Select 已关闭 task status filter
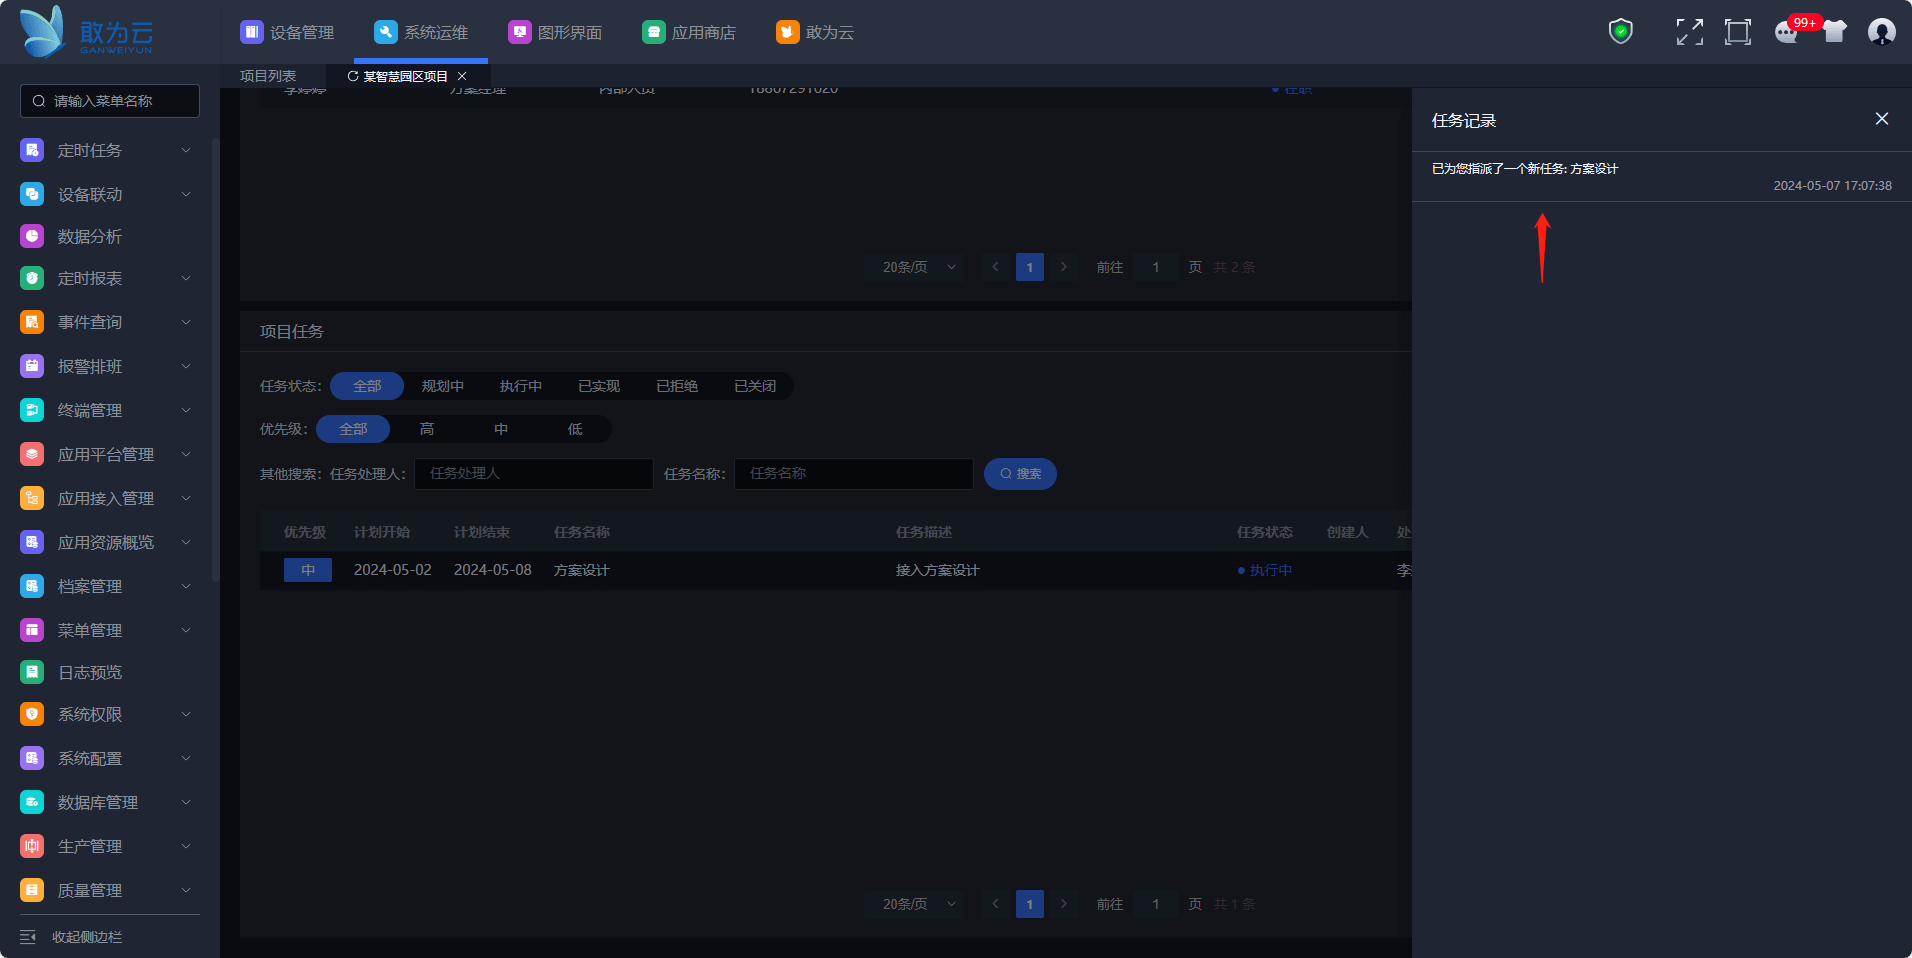Image resolution: width=1912 pixels, height=958 pixels. pos(754,386)
